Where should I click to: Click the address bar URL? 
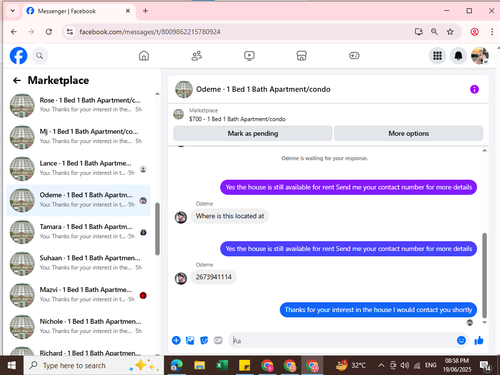(150, 32)
